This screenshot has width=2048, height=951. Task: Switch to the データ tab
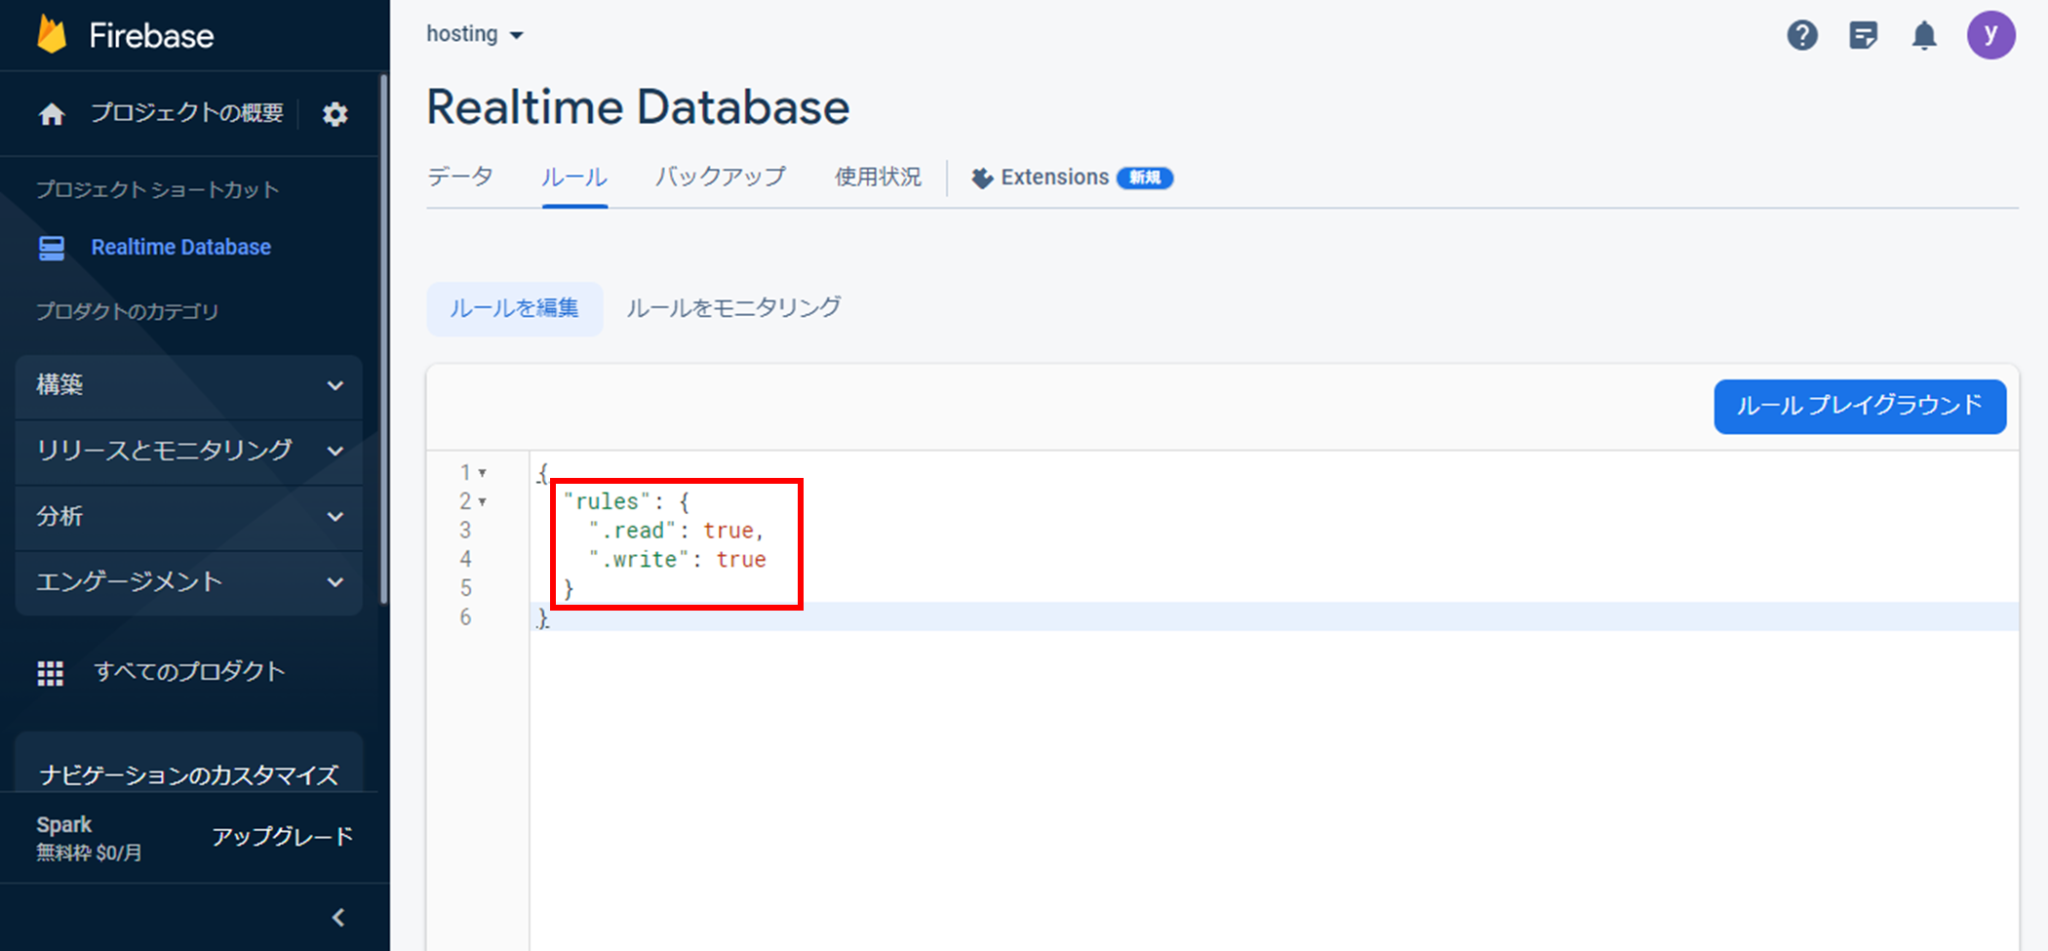coord(460,177)
